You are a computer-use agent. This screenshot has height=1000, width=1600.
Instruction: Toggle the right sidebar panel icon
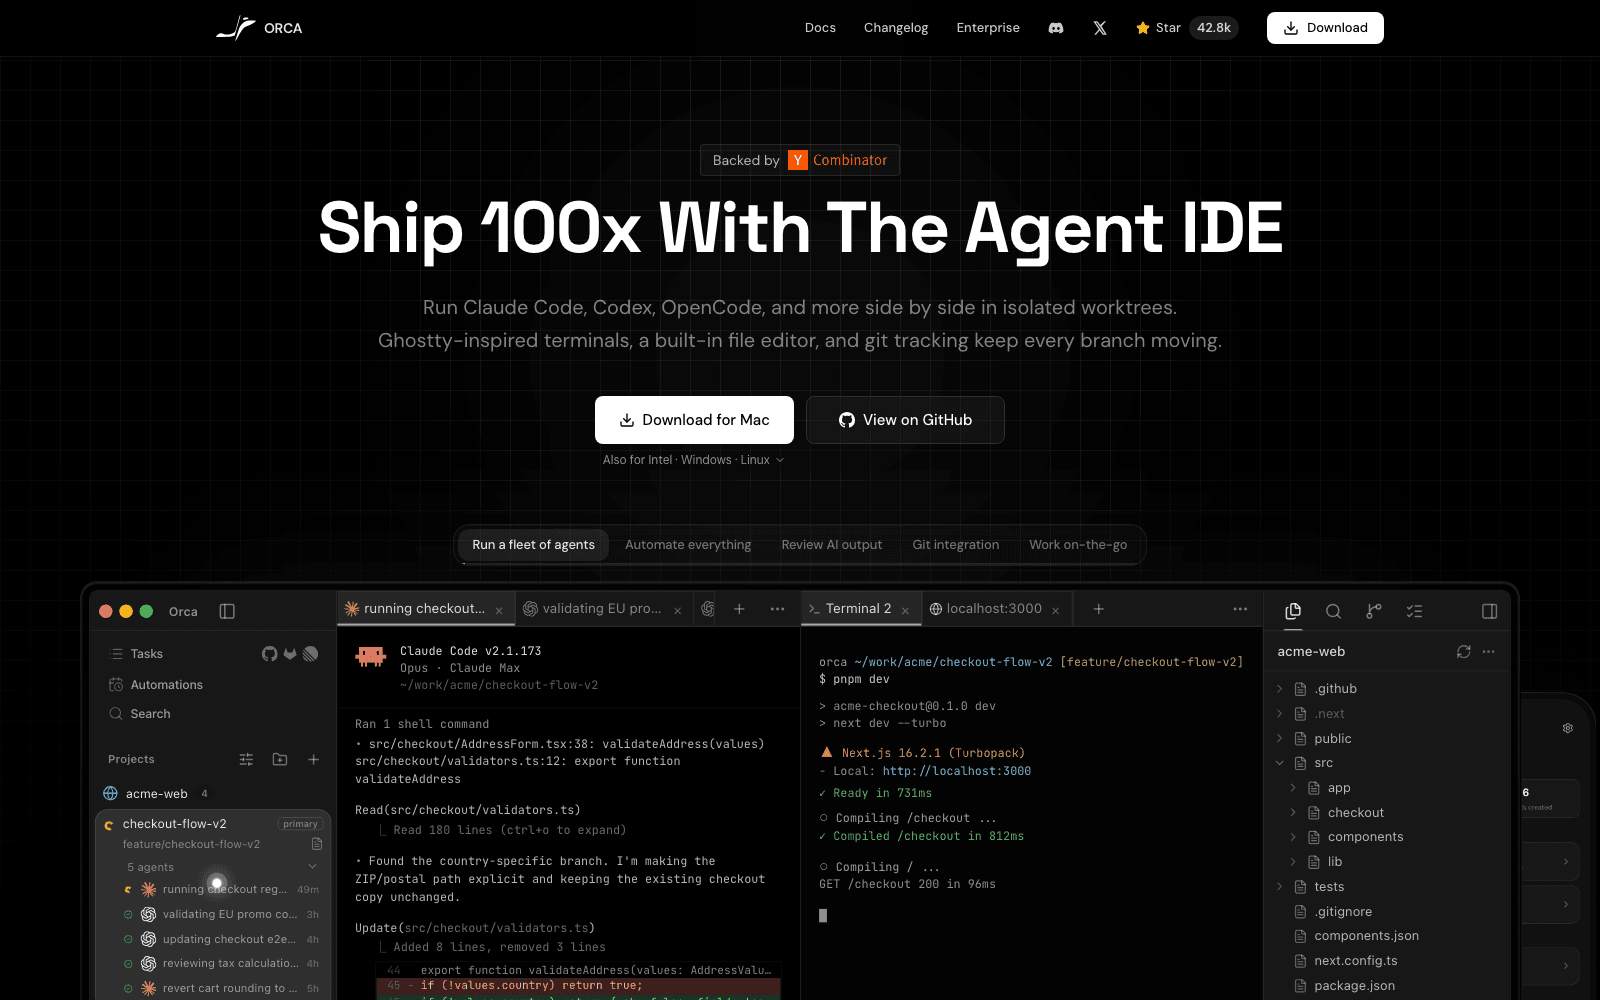tap(1489, 611)
